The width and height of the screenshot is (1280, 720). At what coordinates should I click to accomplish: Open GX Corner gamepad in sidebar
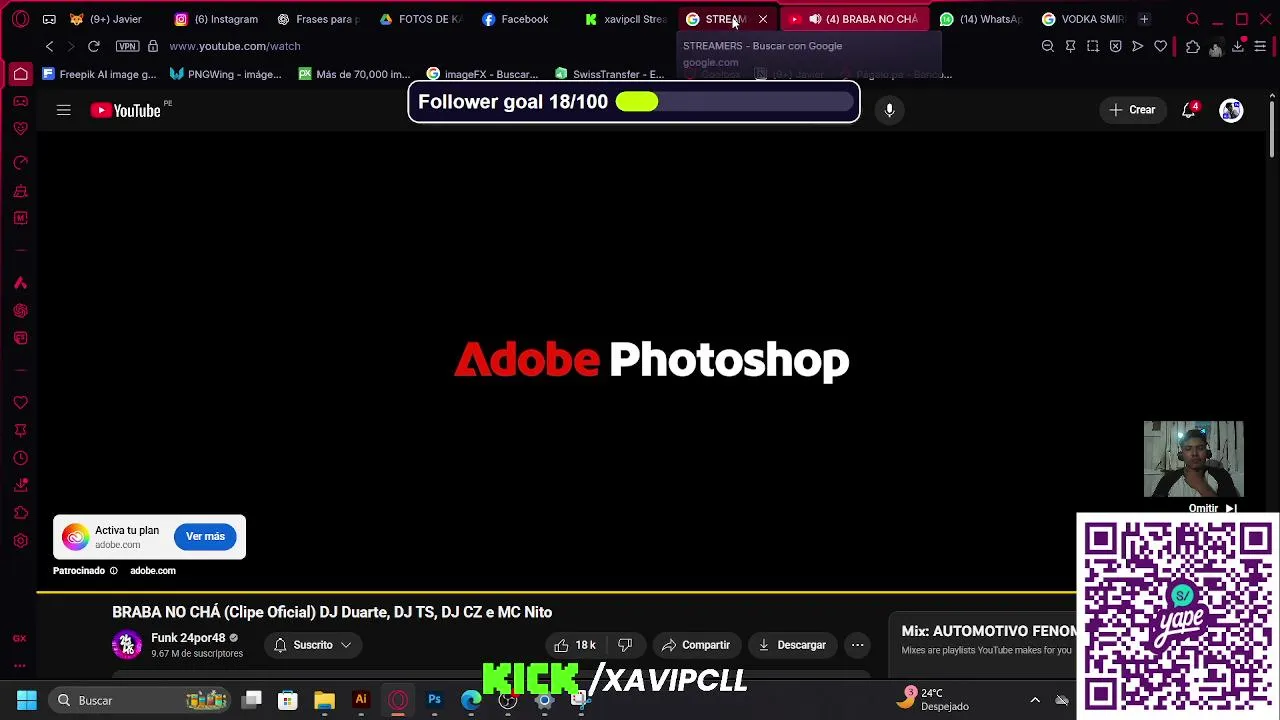click(x=20, y=101)
